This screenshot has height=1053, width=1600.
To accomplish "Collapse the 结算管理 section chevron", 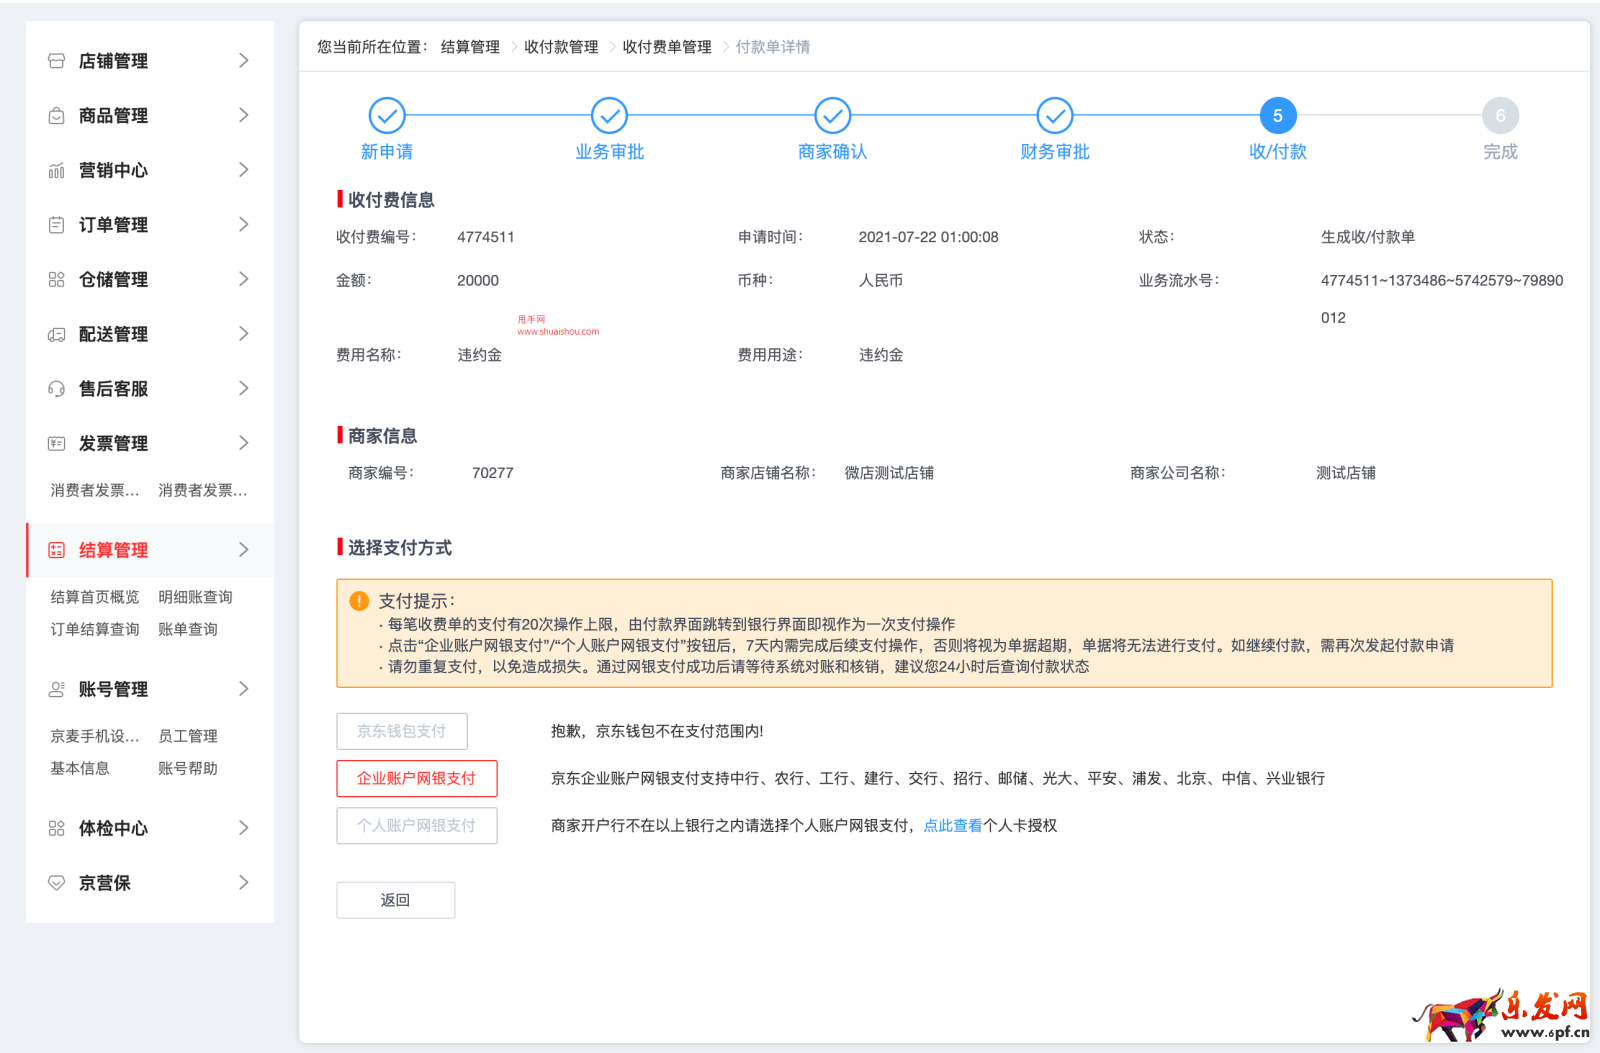I will click(x=243, y=549).
